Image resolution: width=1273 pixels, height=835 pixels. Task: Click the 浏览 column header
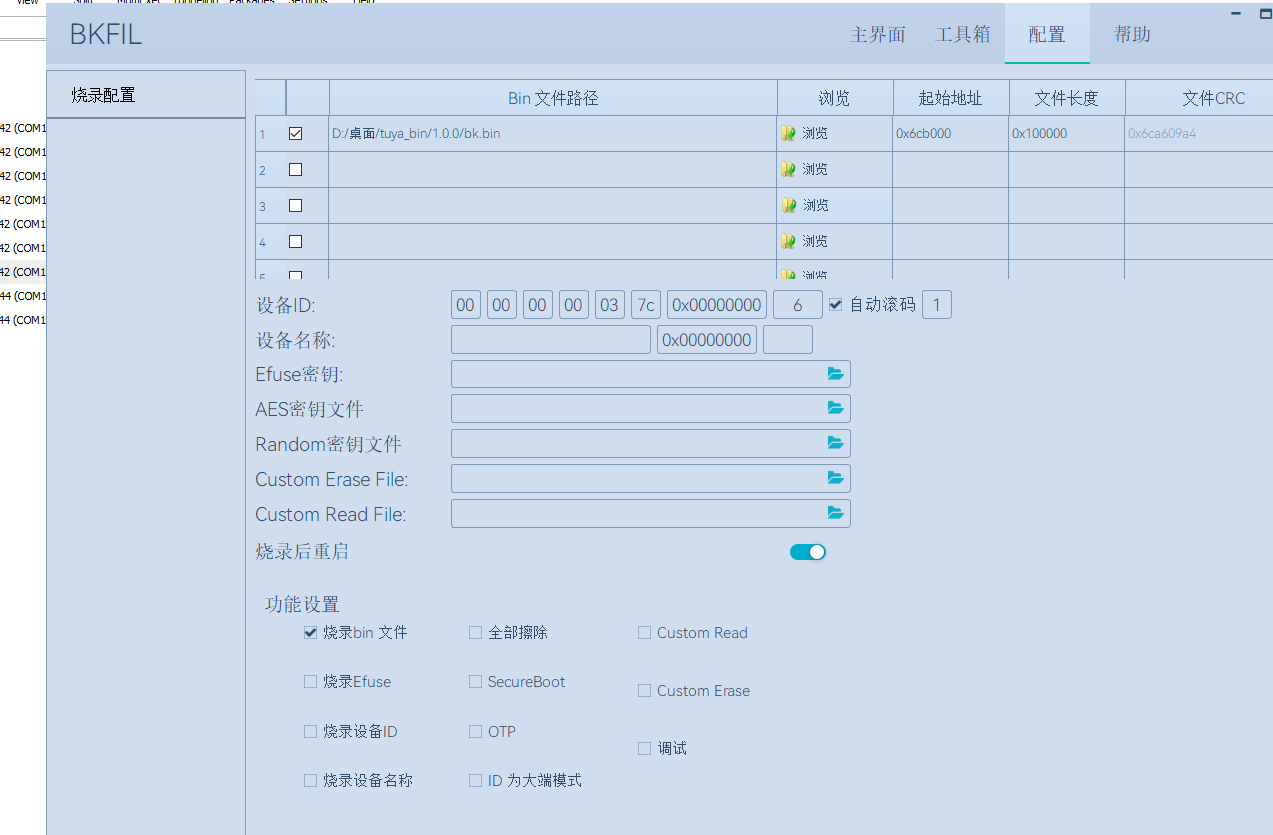pyautogui.click(x=835, y=98)
